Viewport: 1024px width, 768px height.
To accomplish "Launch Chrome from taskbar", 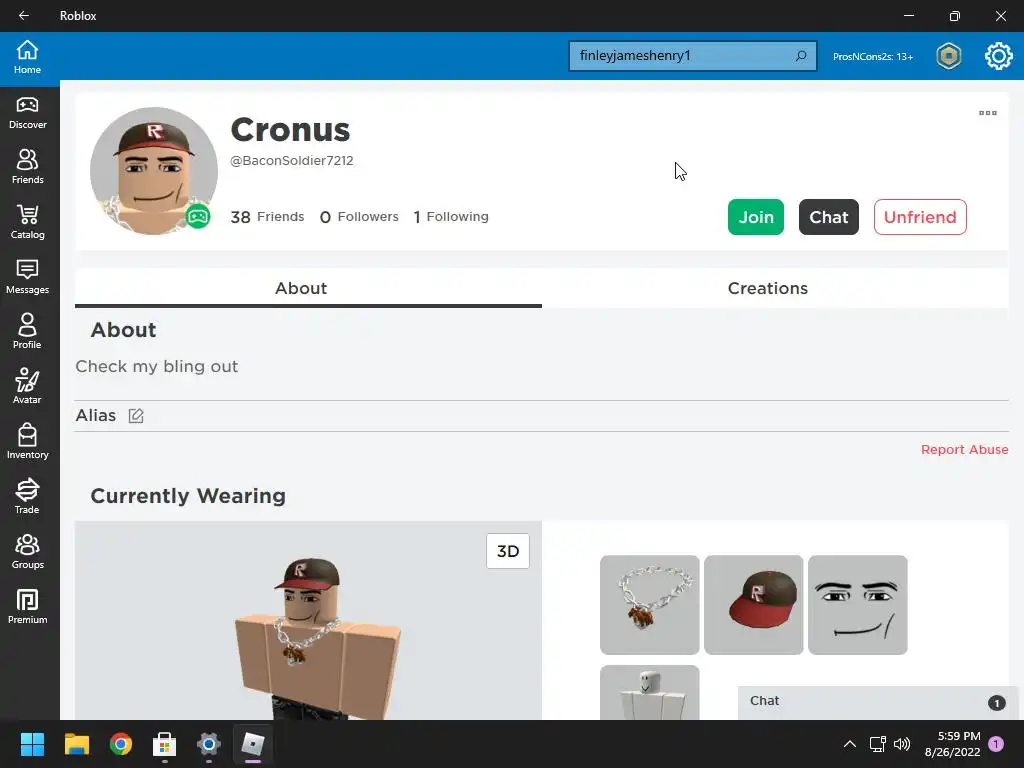I will point(121,744).
